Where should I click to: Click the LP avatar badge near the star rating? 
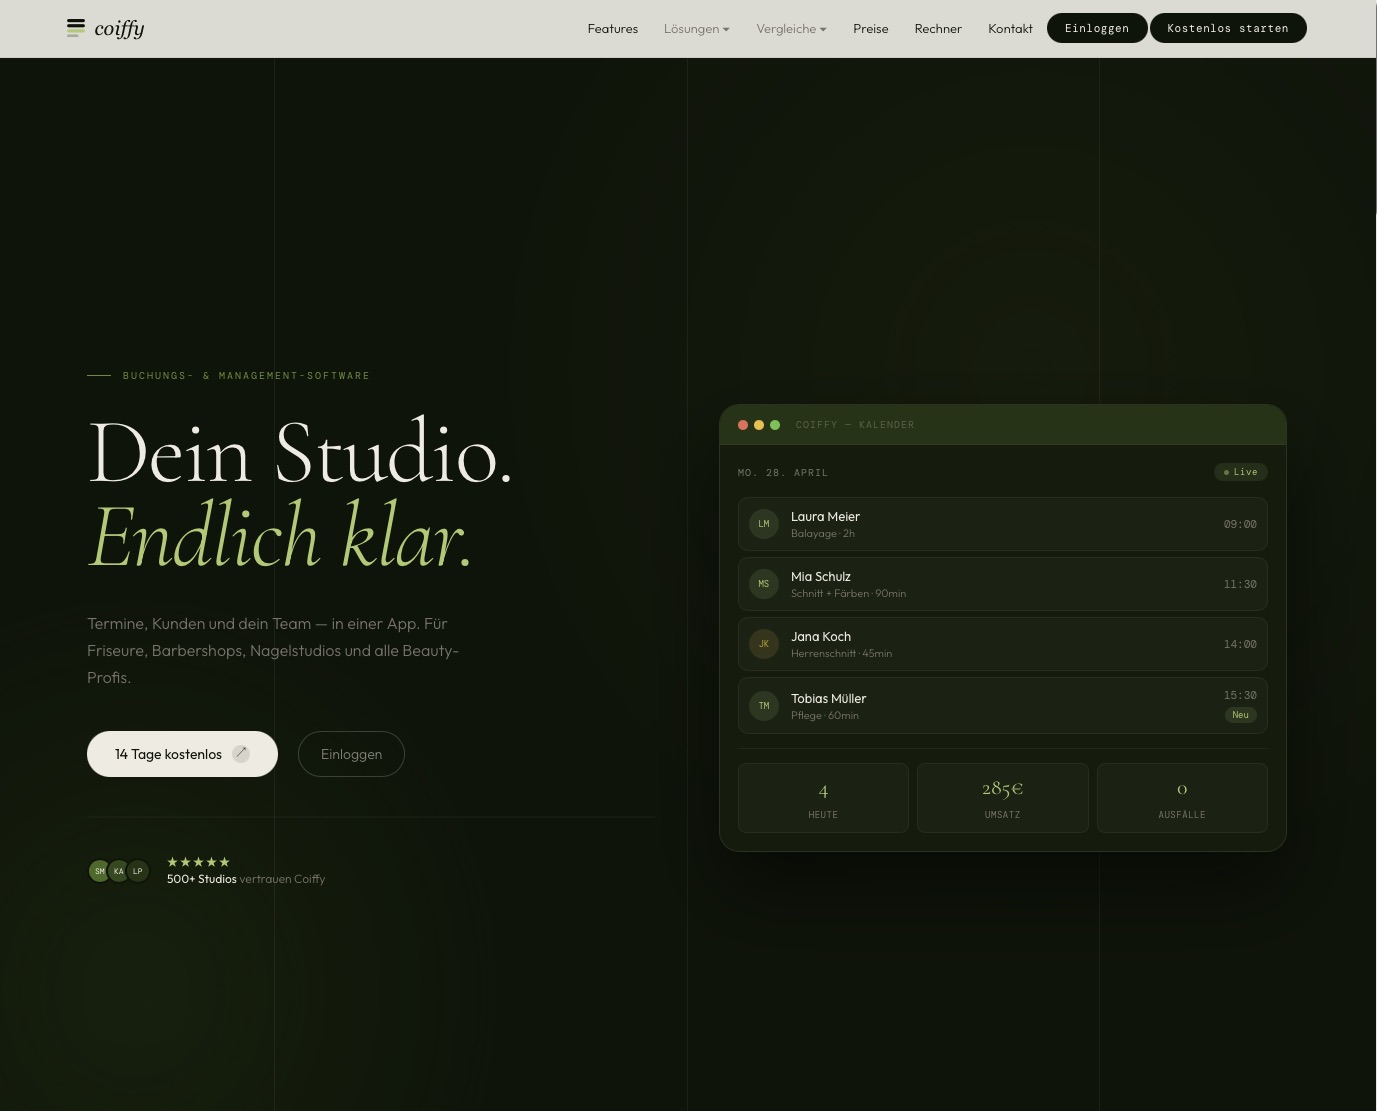pos(138,871)
